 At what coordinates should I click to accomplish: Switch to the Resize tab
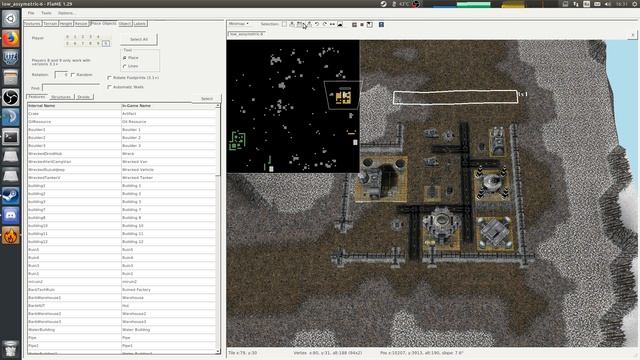81,24
